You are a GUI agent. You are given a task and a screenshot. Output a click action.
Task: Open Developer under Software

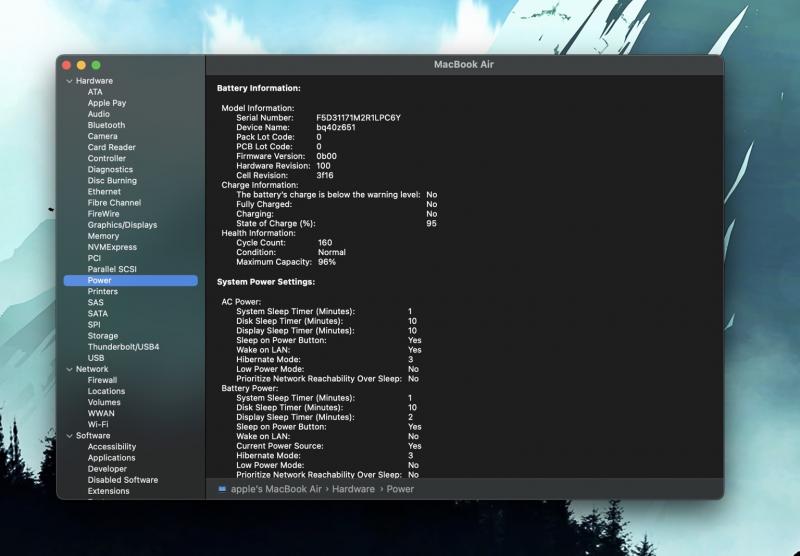107,469
